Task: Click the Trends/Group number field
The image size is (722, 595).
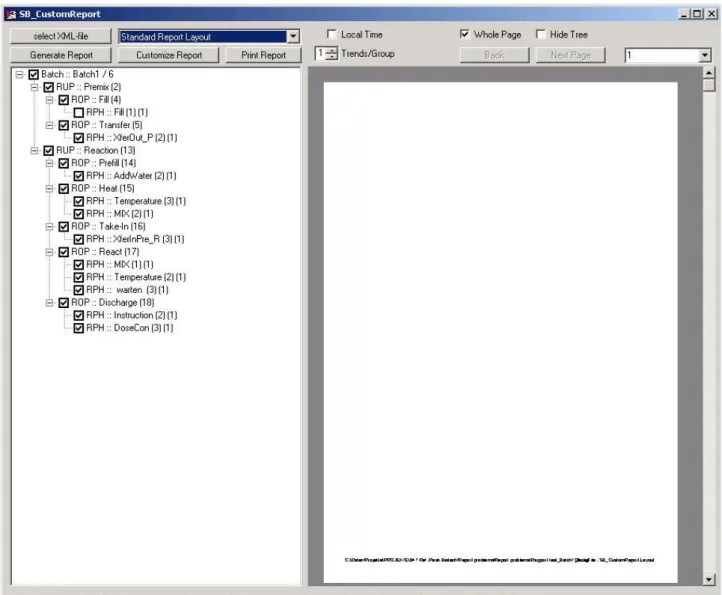Action: click(320, 54)
